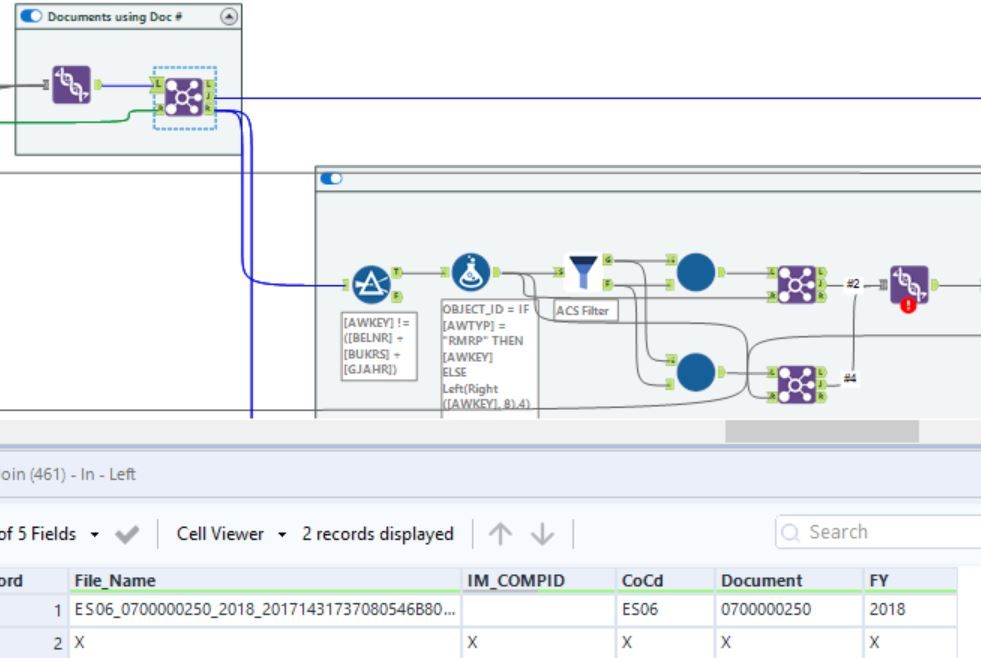
Task: Select the Join tool in Documents container
Action: 184,97
